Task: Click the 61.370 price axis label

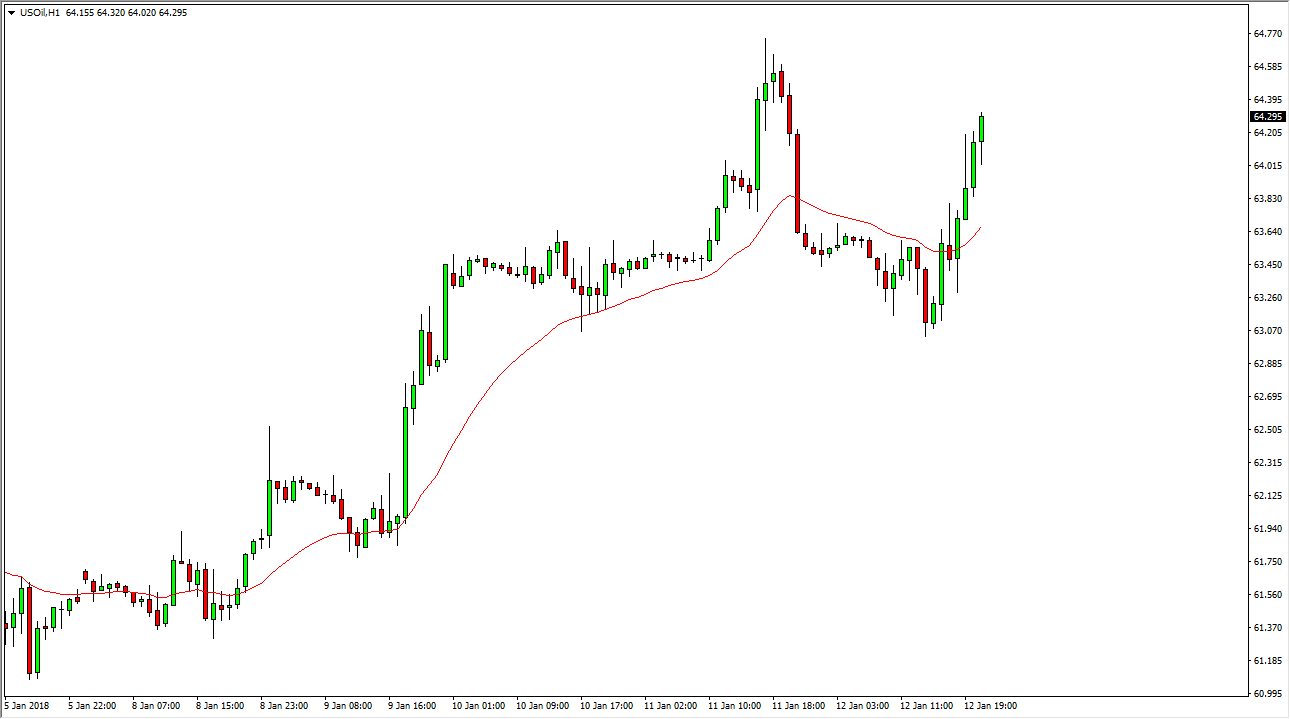Action: pos(1266,628)
